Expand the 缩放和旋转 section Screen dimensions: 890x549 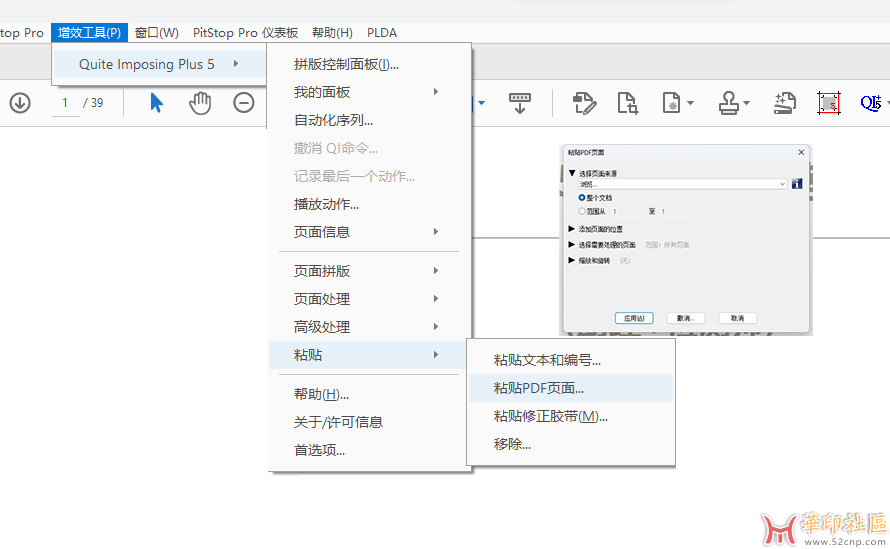point(572,261)
